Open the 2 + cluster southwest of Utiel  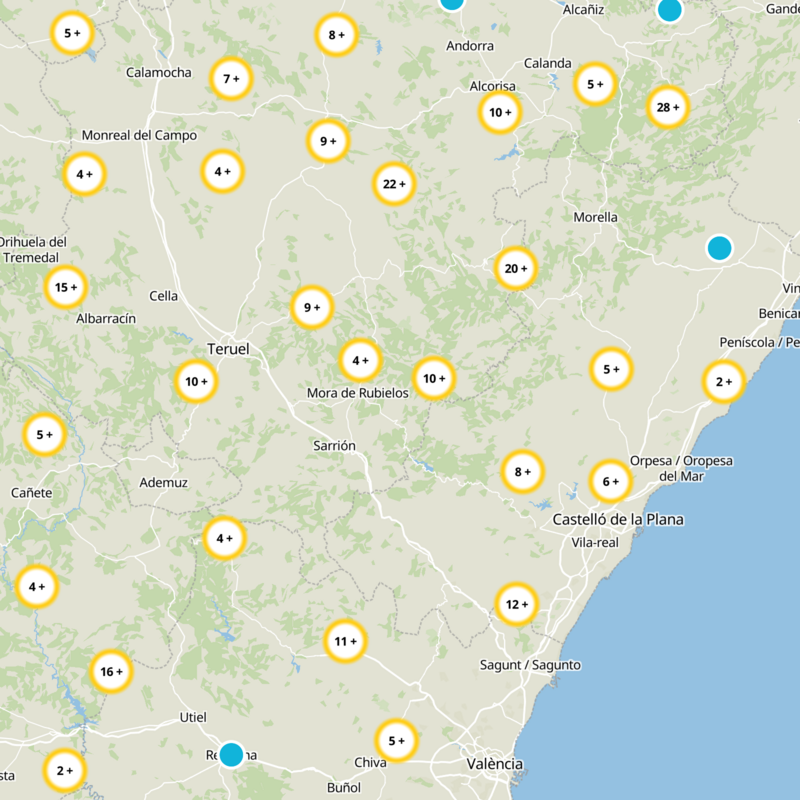(x=64, y=770)
